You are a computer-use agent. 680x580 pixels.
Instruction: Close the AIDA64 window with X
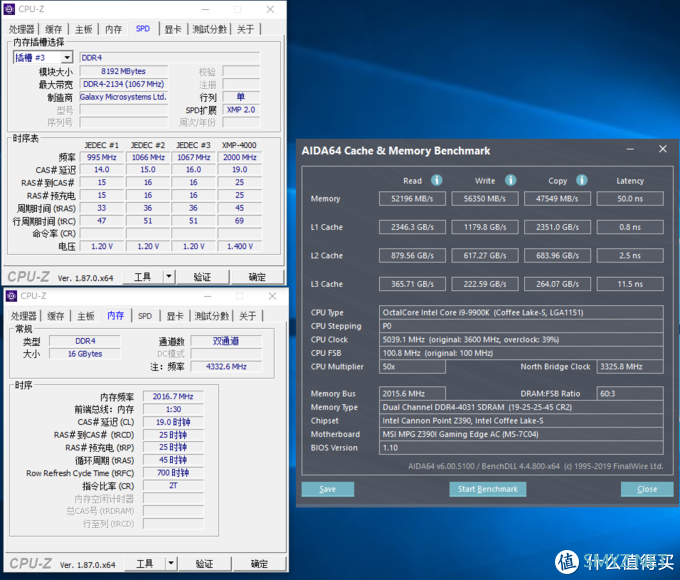[662, 149]
